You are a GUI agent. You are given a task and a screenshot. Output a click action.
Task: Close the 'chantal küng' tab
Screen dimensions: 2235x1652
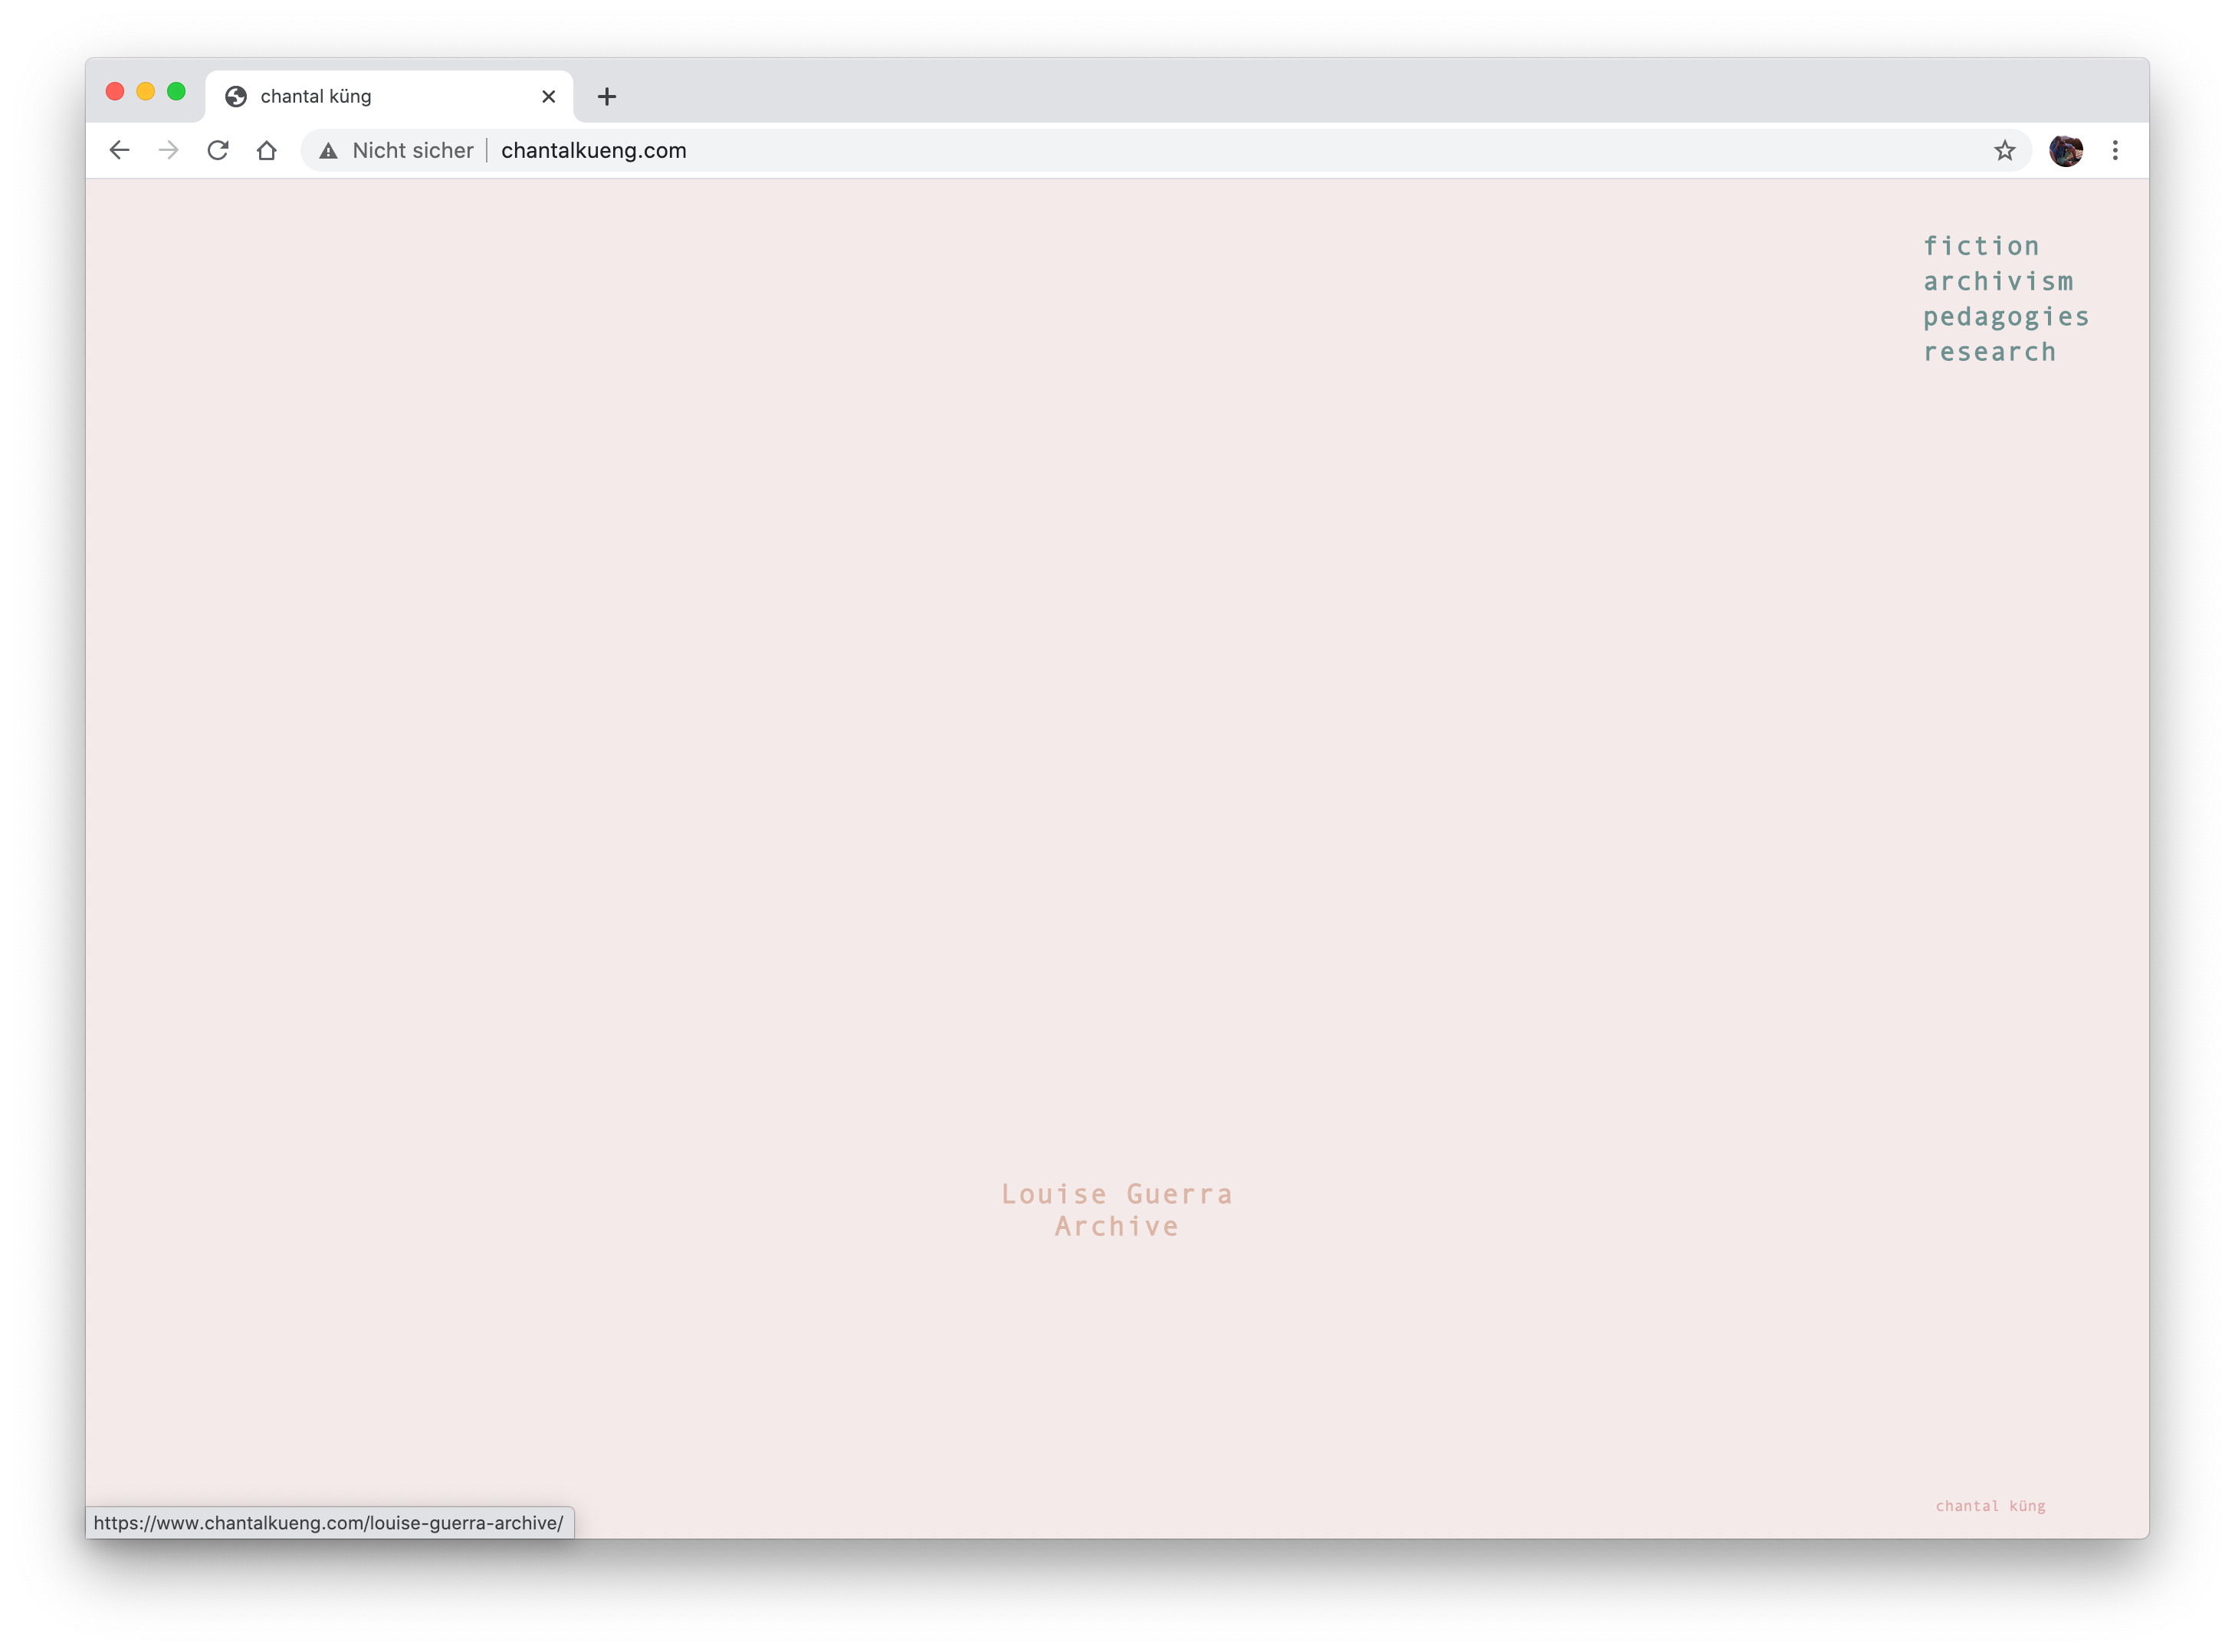tap(548, 97)
